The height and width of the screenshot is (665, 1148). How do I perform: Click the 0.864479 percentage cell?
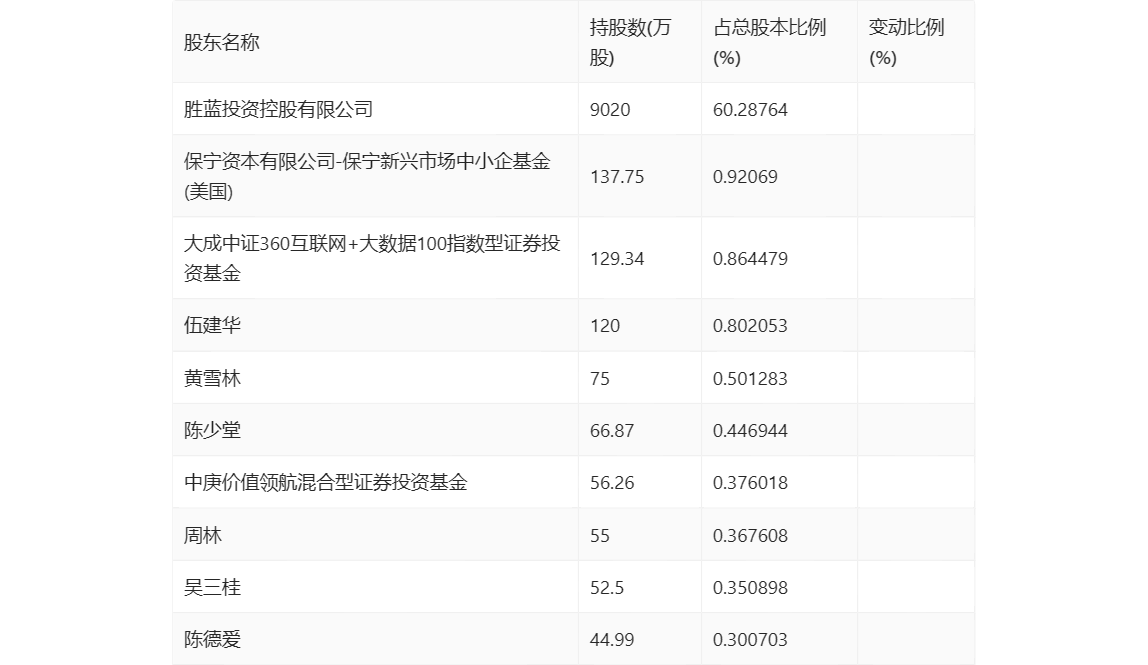[750, 259]
